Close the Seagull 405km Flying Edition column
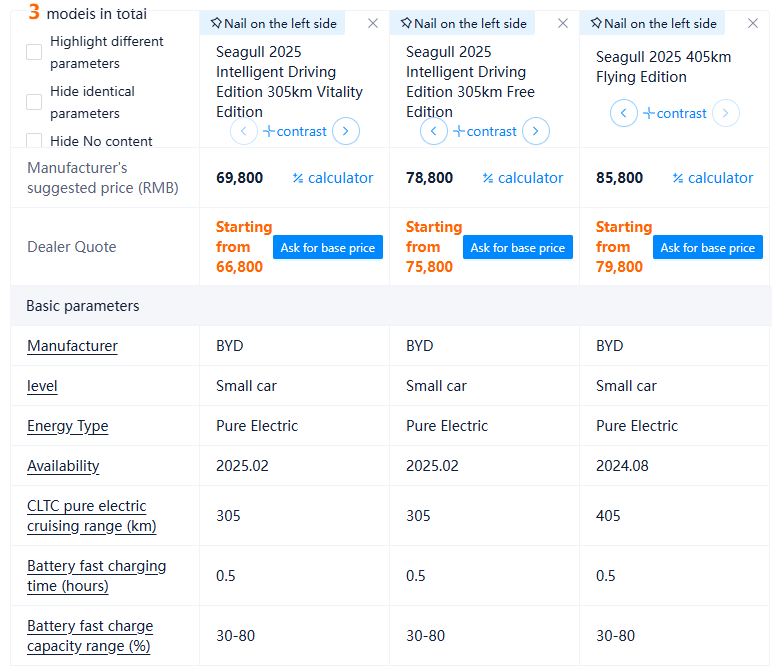 tap(753, 23)
